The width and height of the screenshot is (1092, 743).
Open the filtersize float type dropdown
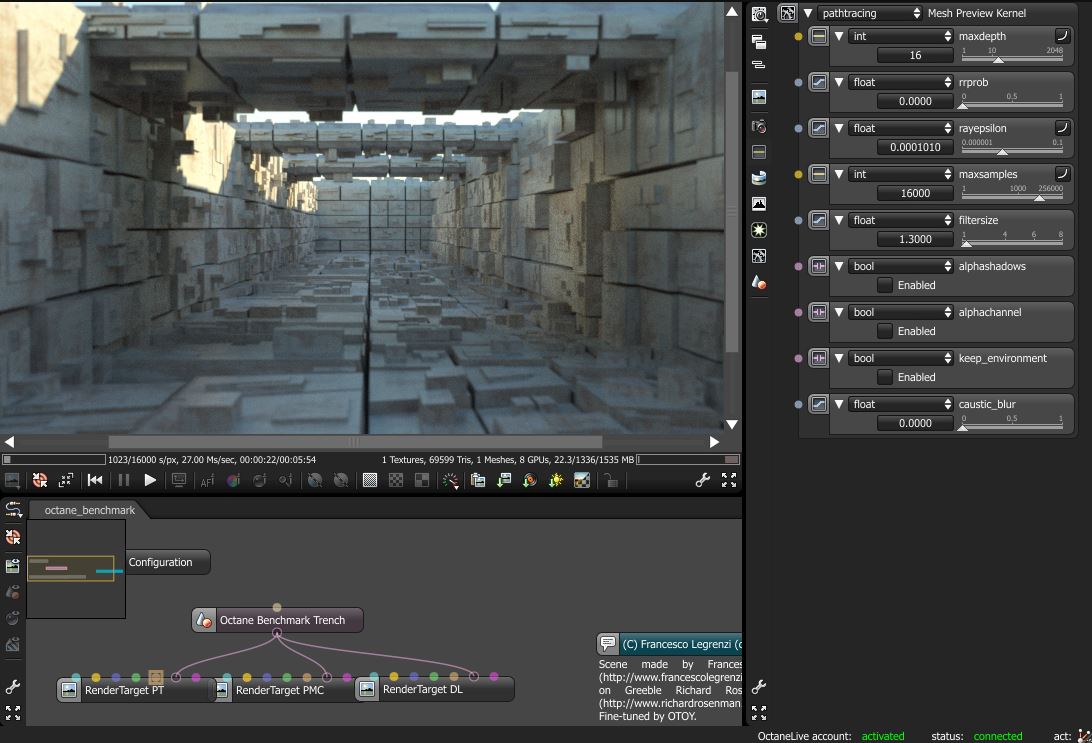901,220
